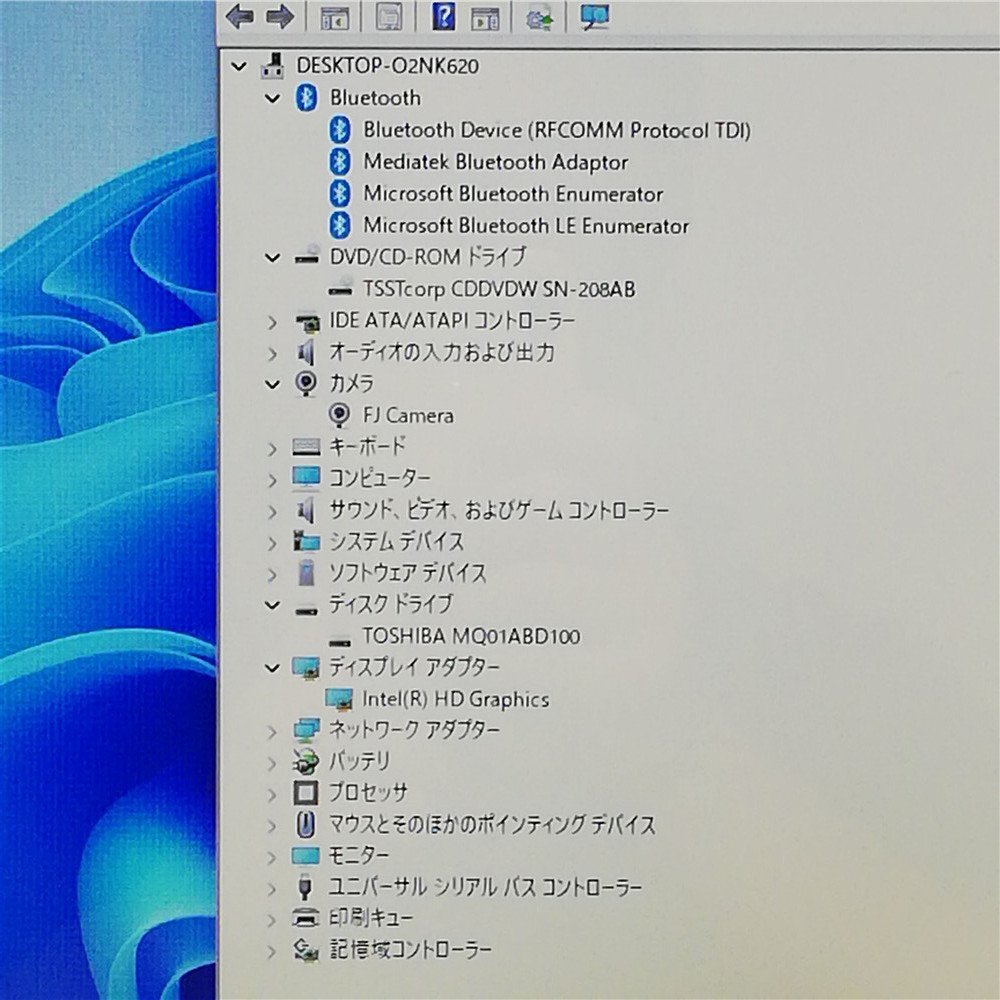Screen dimensions: 1000x1000
Task: Expand the キーボード category
Action: click(272, 448)
